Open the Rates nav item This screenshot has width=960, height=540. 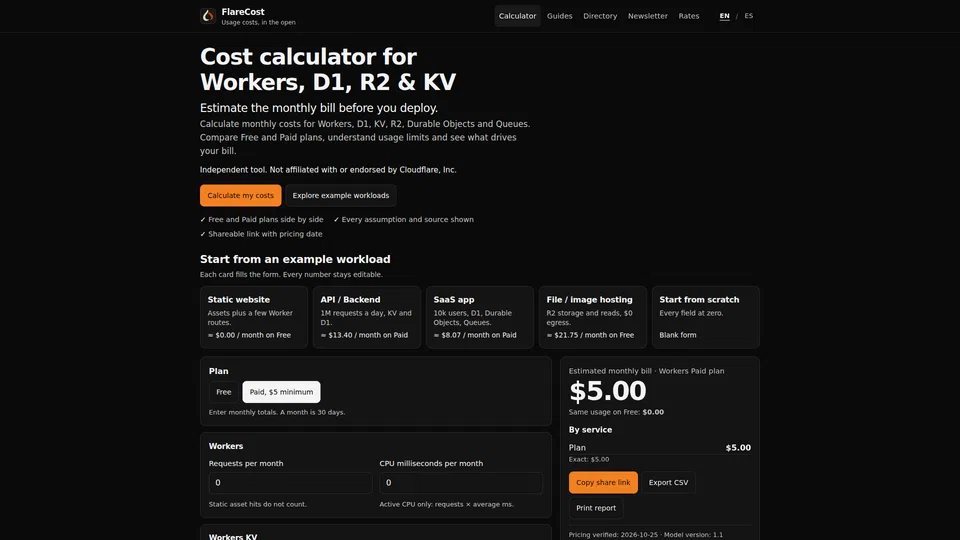tap(689, 16)
